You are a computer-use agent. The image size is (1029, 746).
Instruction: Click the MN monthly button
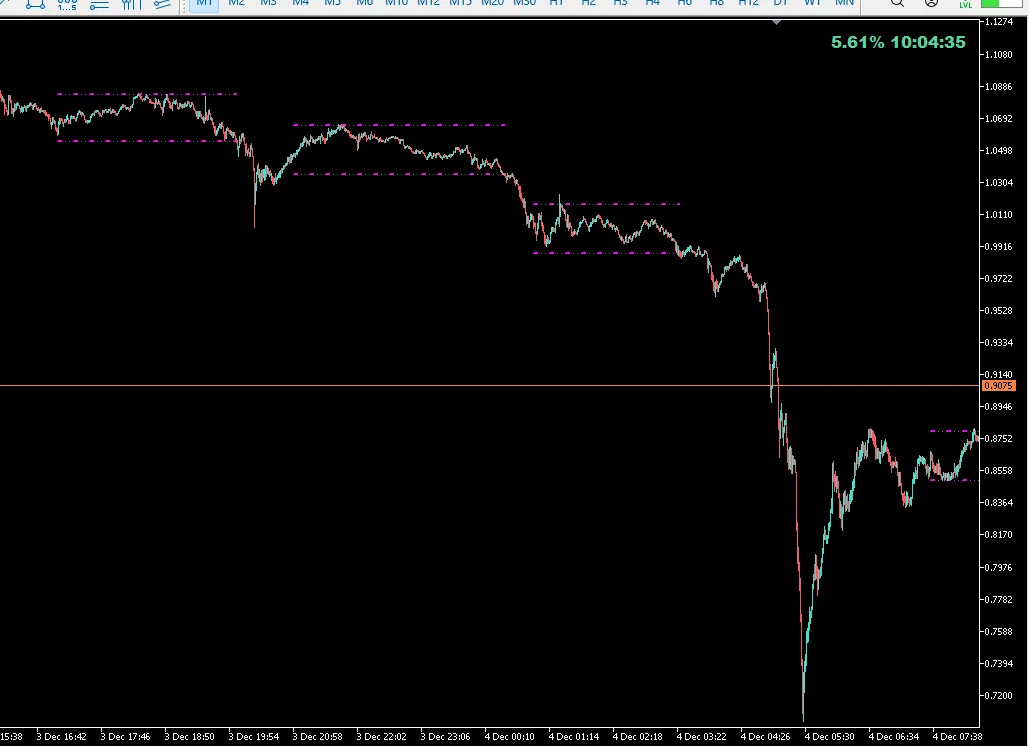[845, 4]
